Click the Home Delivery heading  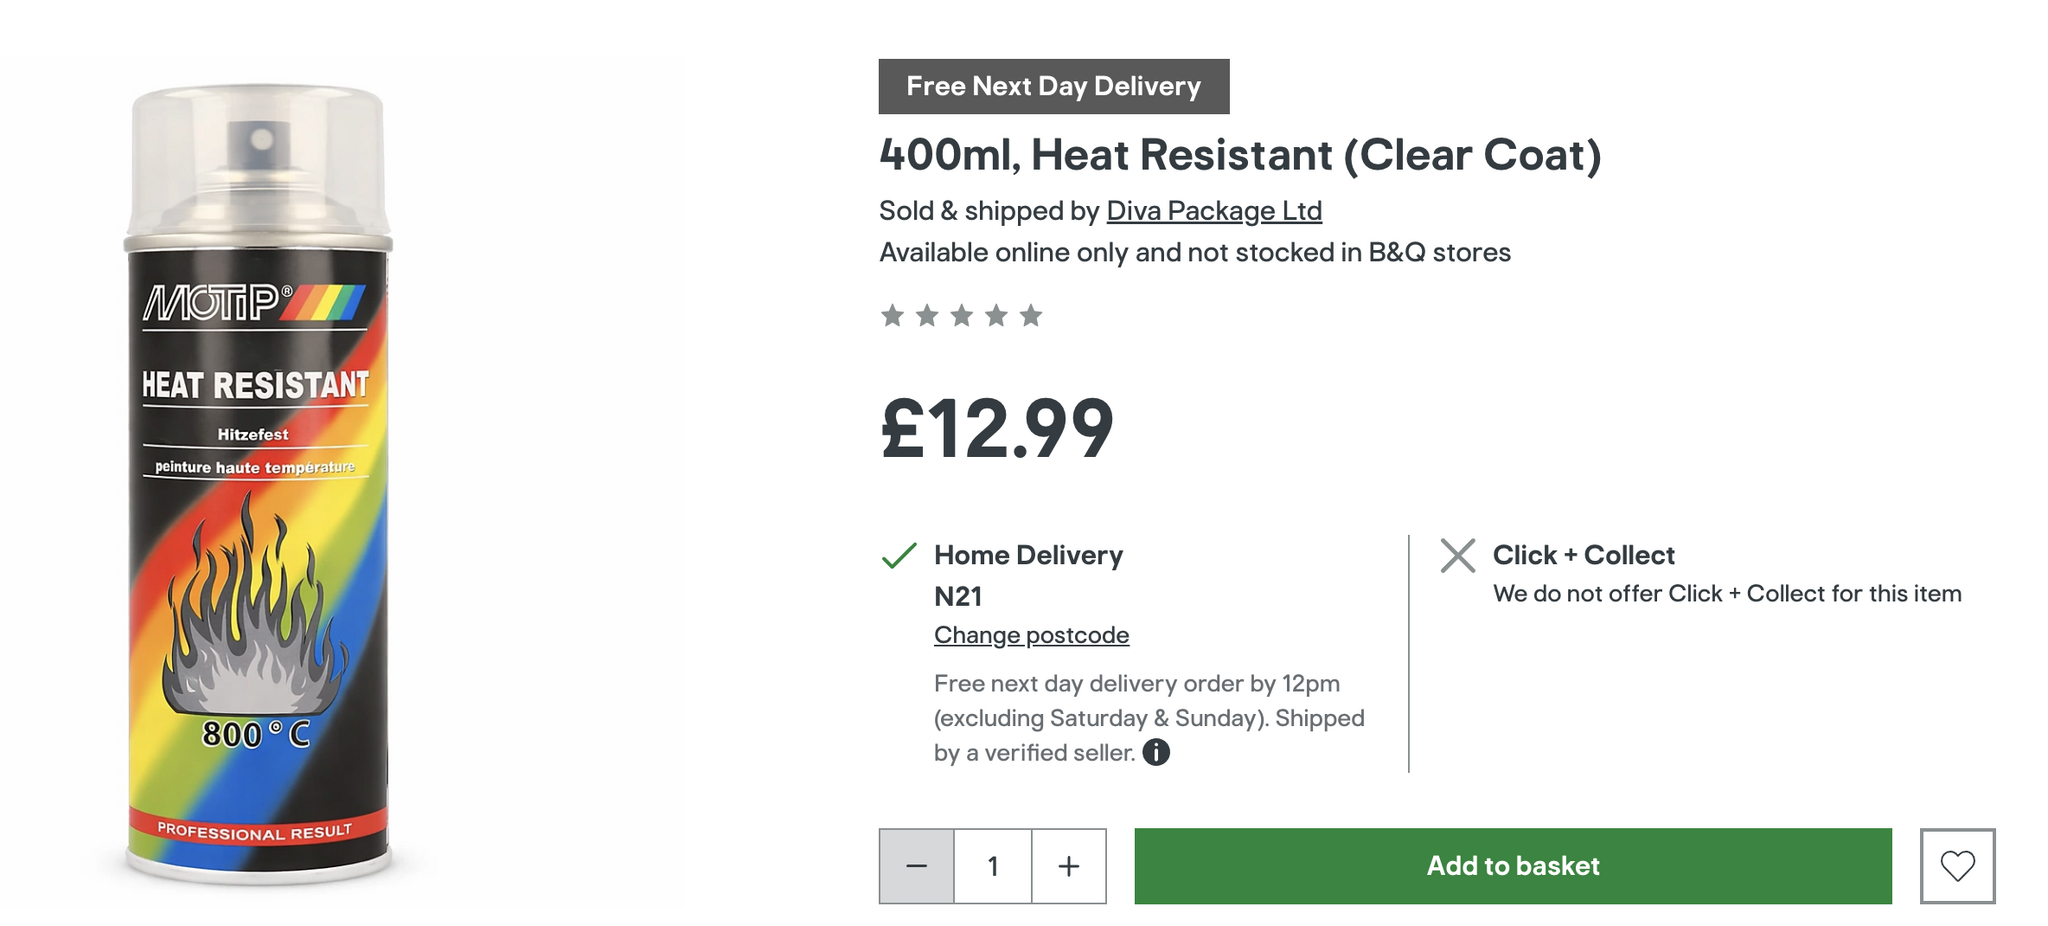point(1028,555)
